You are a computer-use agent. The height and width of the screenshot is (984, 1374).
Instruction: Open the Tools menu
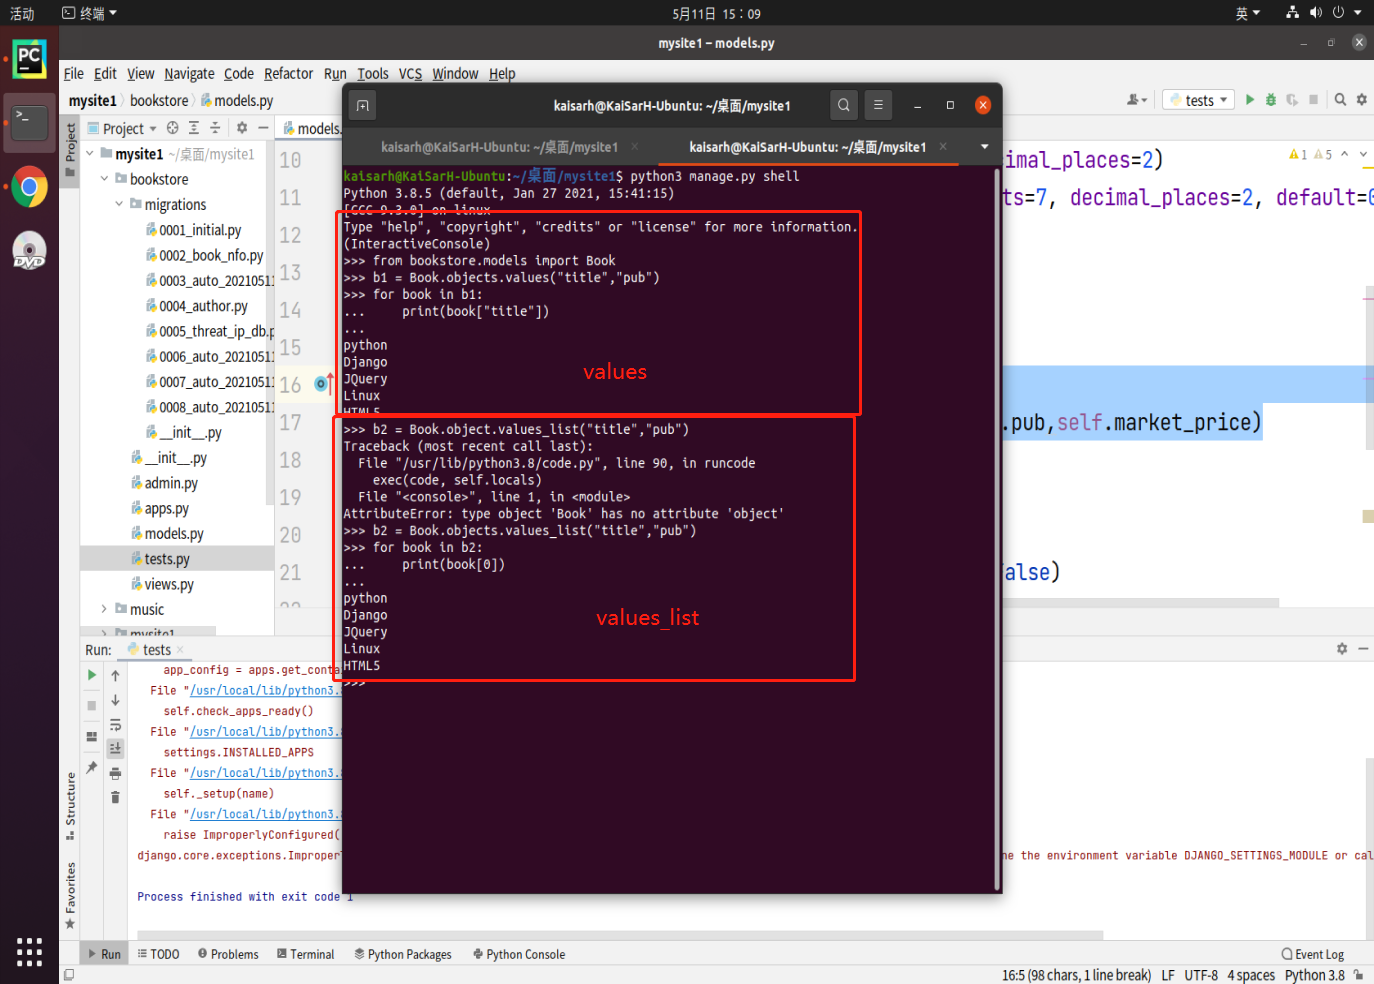click(x=373, y=74)
